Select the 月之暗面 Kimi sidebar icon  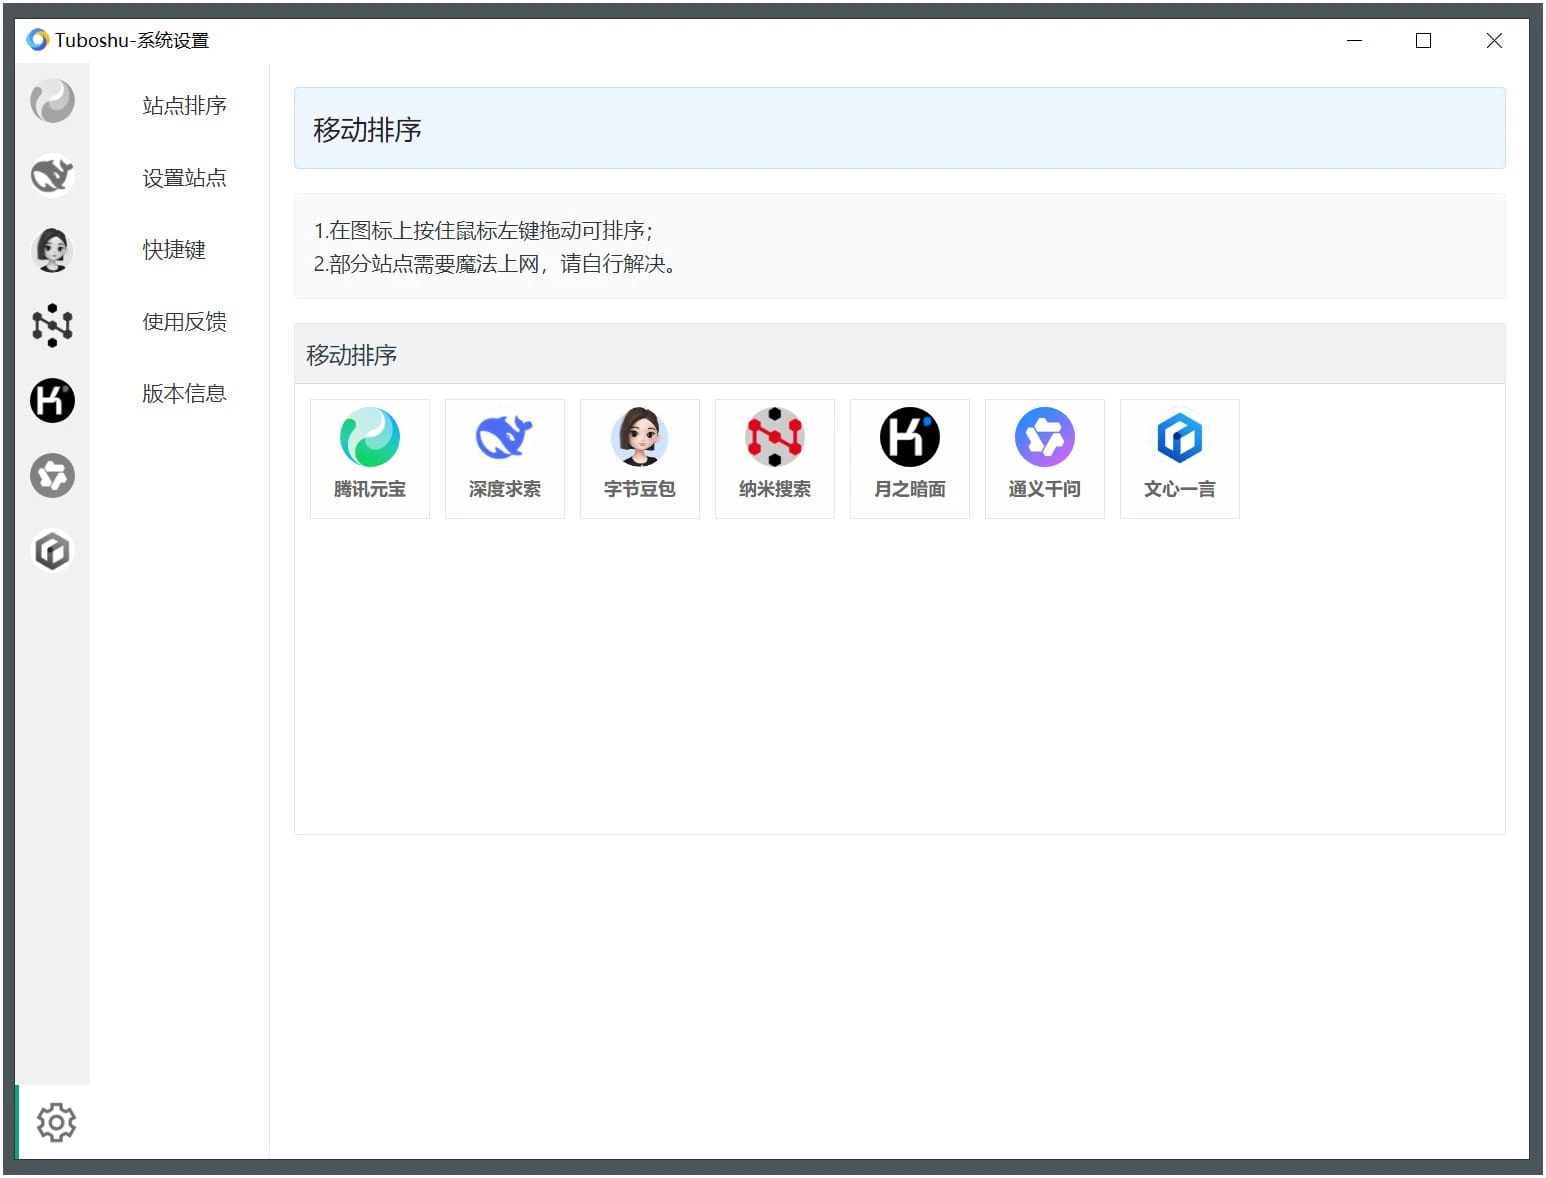[x=52, y=401]
